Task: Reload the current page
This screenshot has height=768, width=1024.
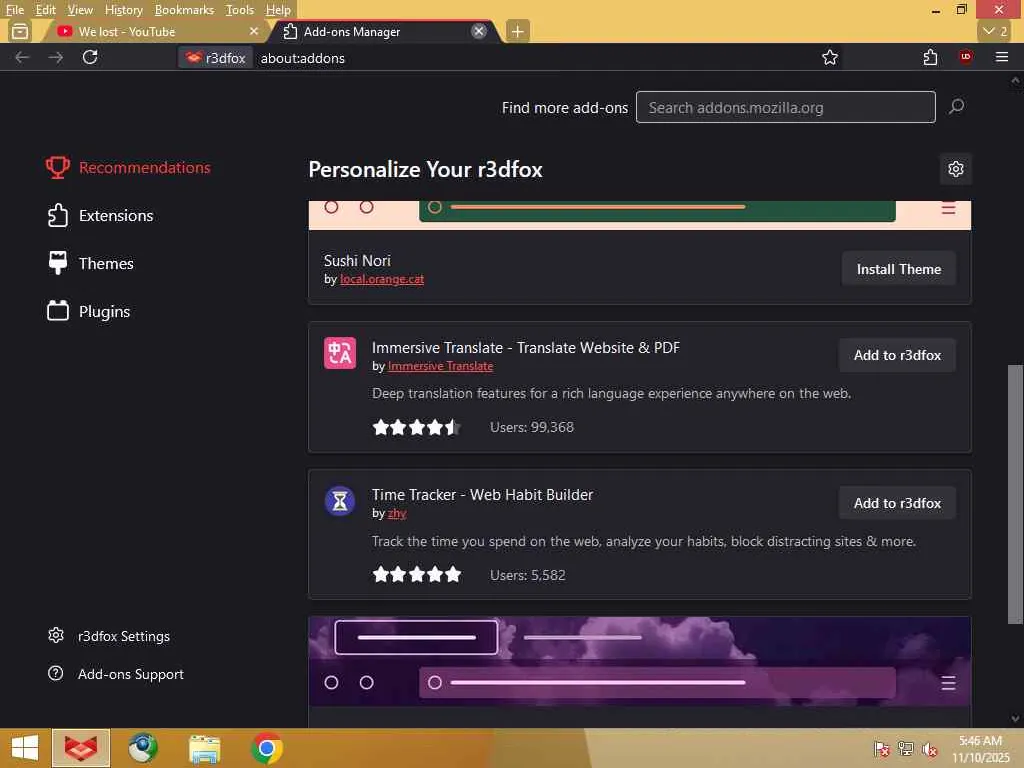Action: [x=90, y=57]
